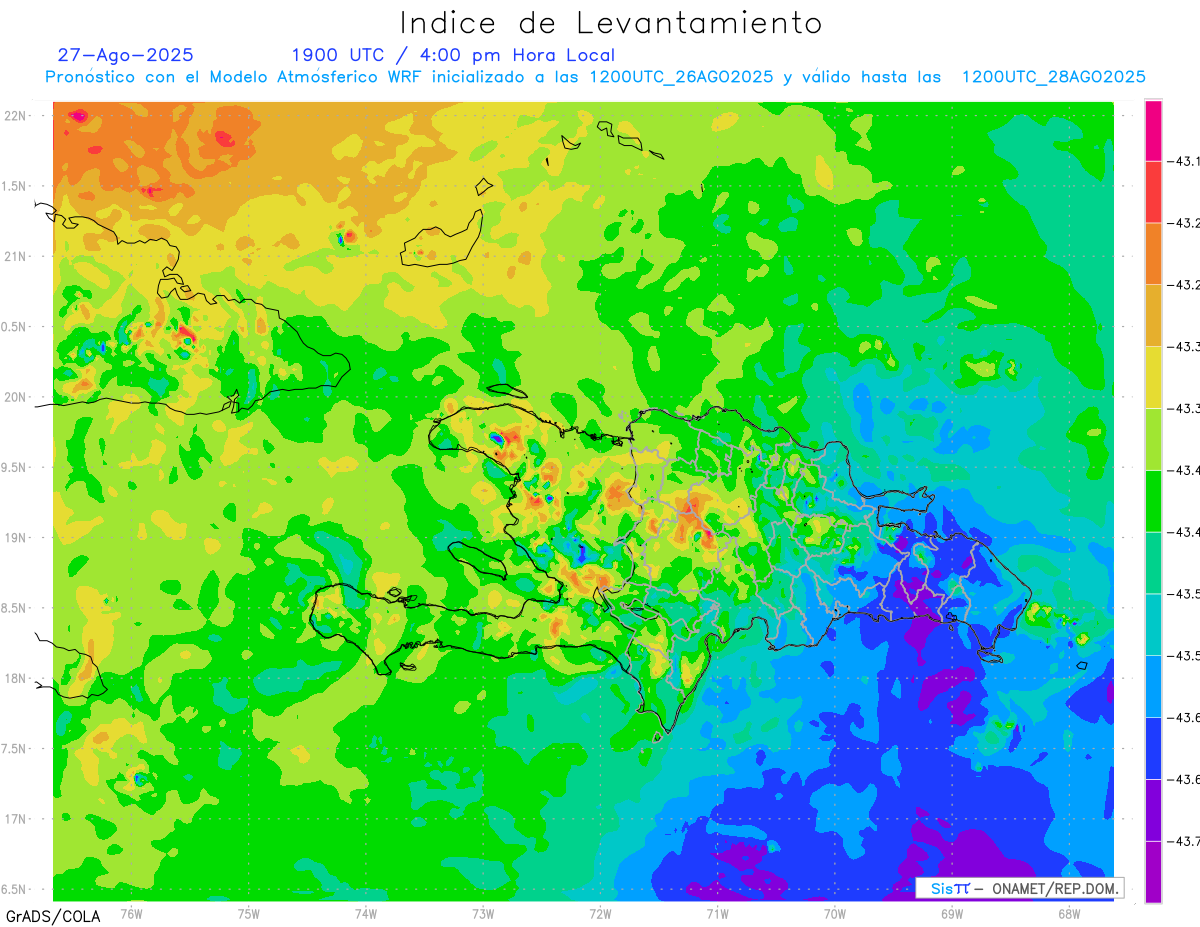Select the yellow-green swatch in the legend bar

click(1153, 439)
